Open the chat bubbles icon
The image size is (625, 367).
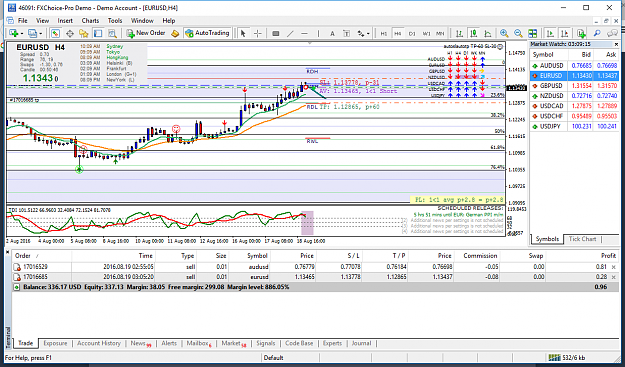click(x=612, y=33)
